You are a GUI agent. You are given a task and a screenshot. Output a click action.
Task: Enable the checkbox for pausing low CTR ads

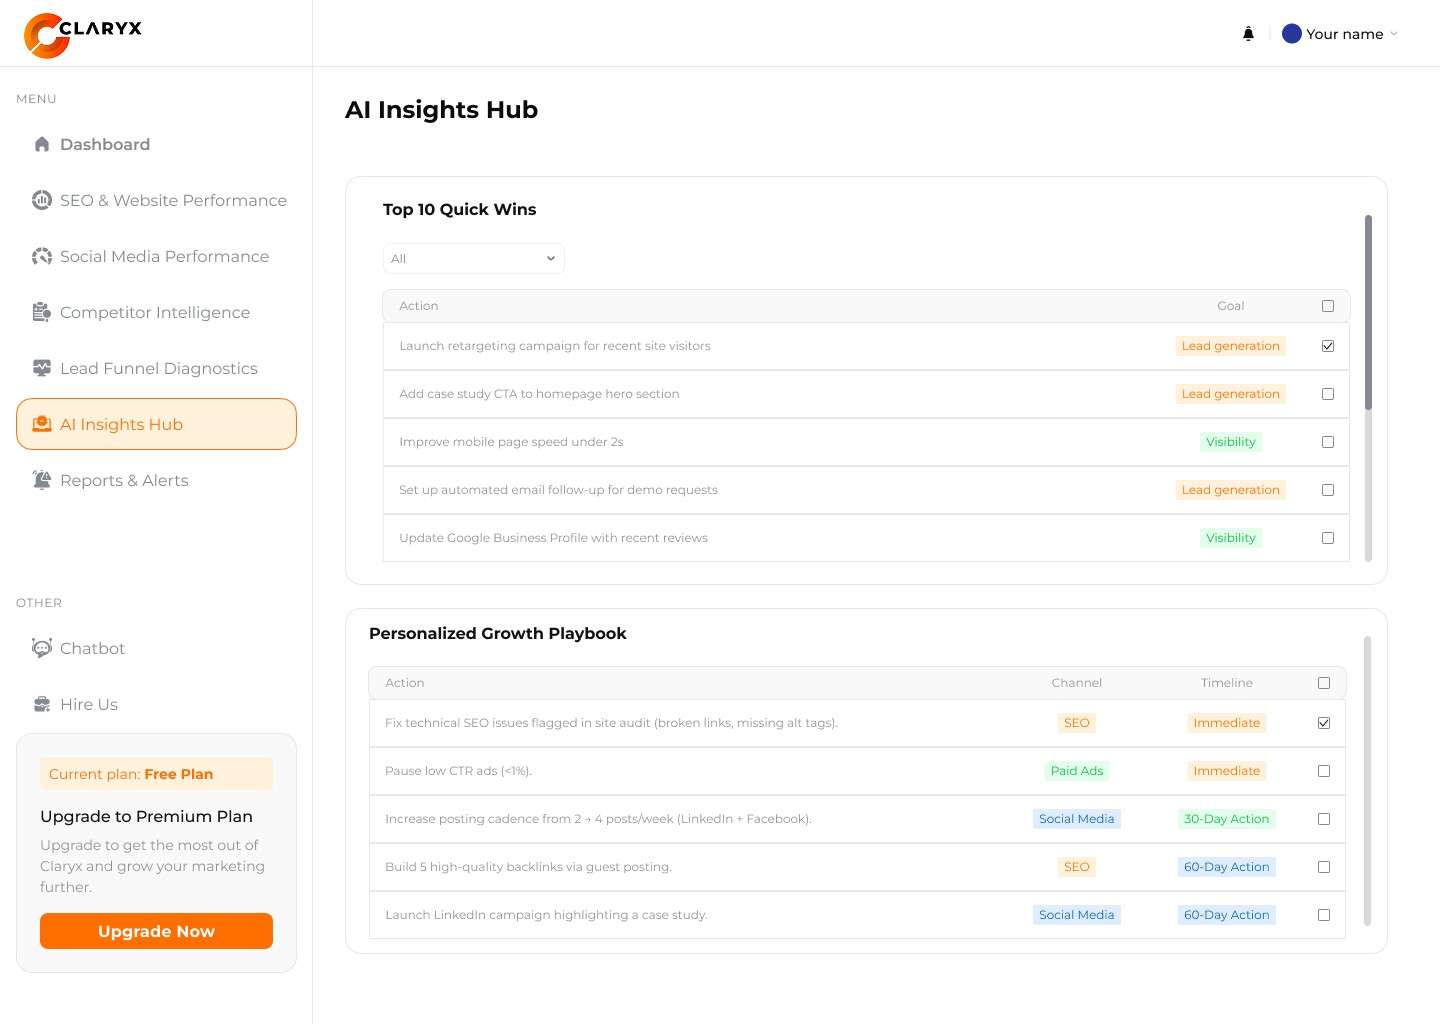coord(1324,771)
